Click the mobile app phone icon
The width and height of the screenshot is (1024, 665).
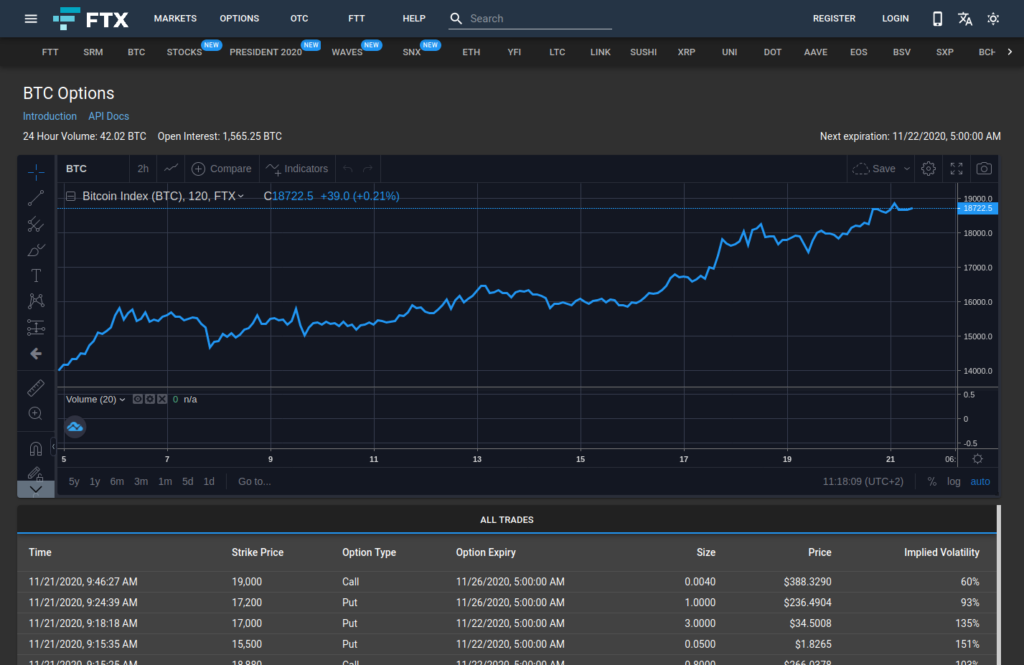point(937,18)
